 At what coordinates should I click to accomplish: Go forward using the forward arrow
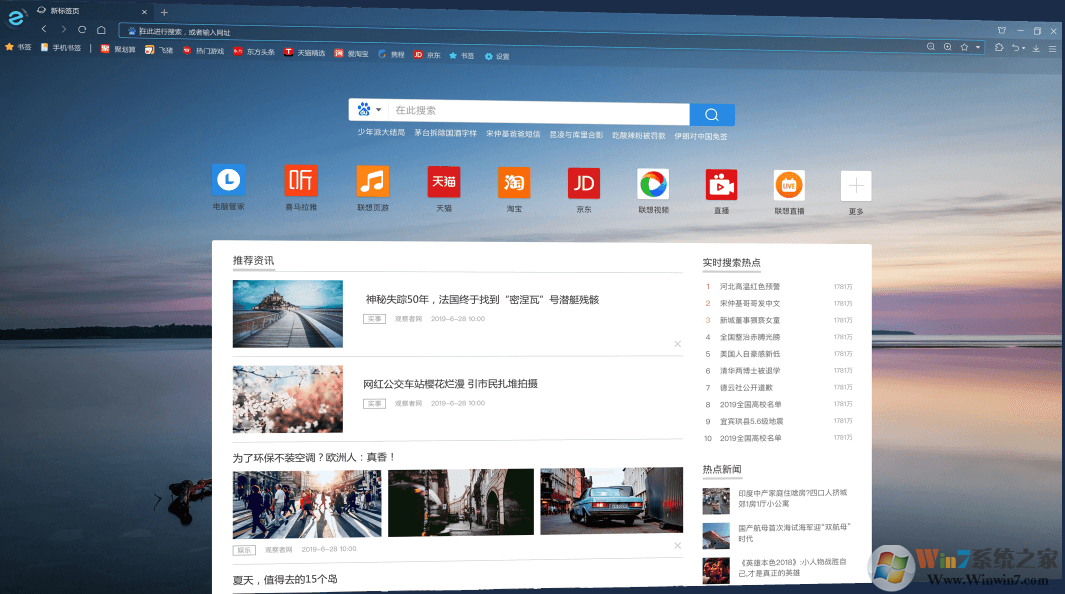pyautogui.click(x=63, y=29)
